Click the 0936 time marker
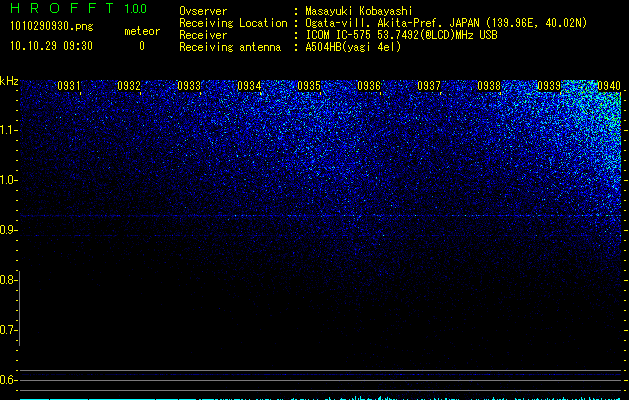 [369, 86]
